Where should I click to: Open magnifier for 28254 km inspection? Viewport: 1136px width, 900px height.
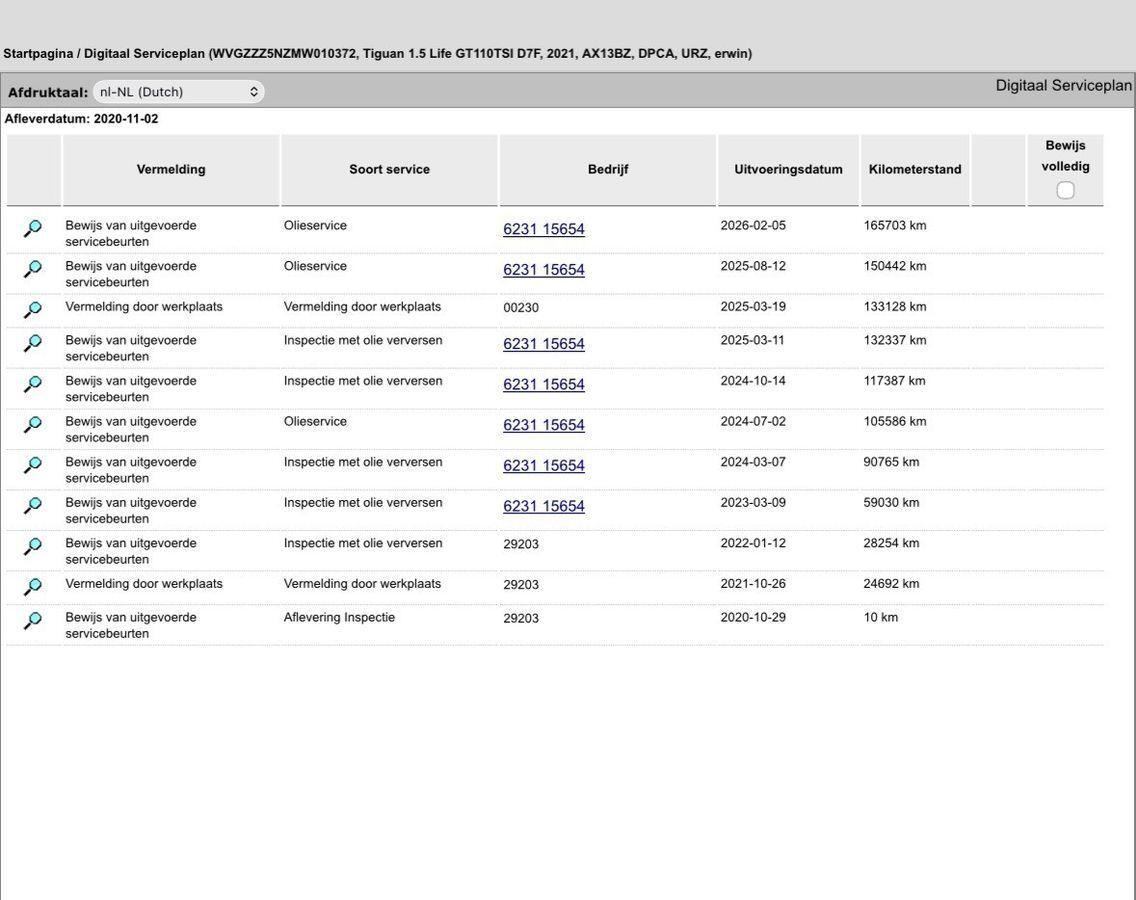(33, 546)
